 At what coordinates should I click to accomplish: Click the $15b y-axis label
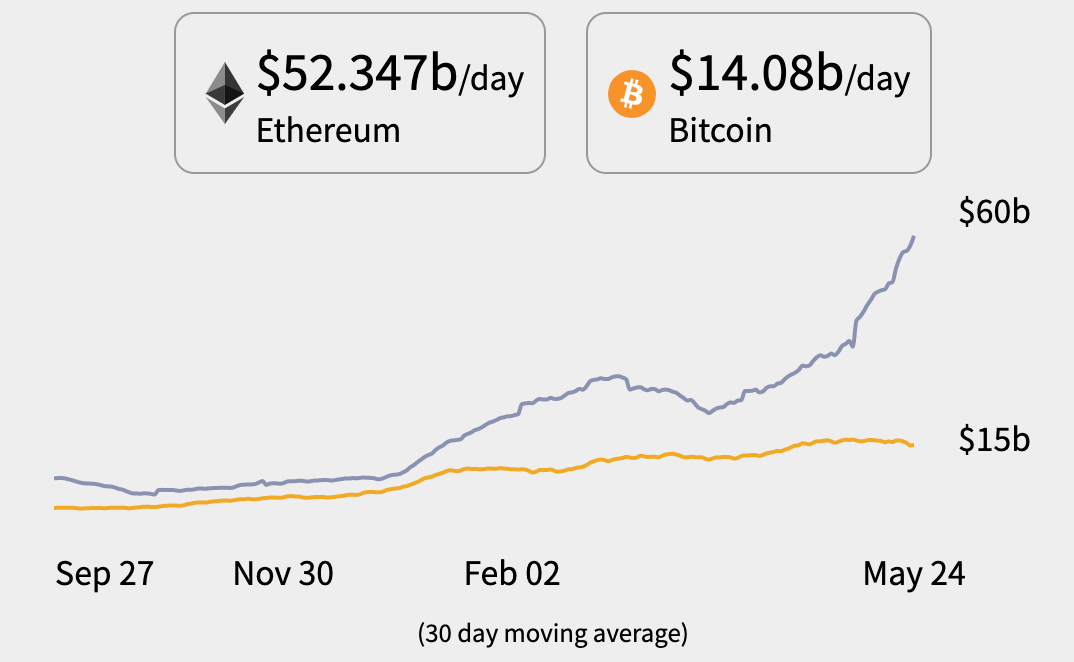[x=994, y=439]
